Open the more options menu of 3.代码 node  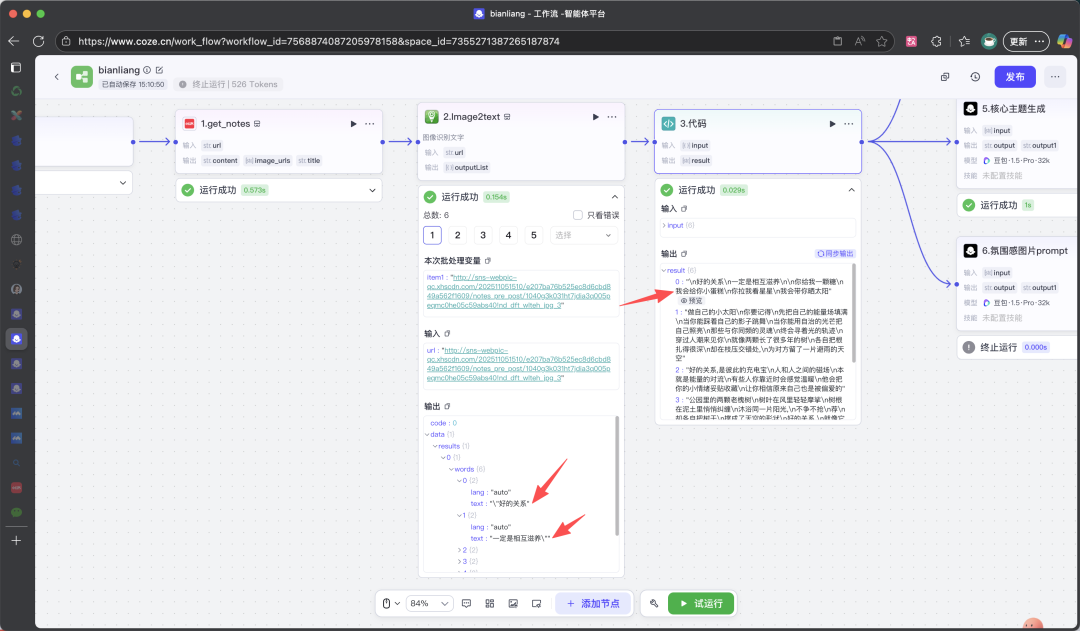849,124
